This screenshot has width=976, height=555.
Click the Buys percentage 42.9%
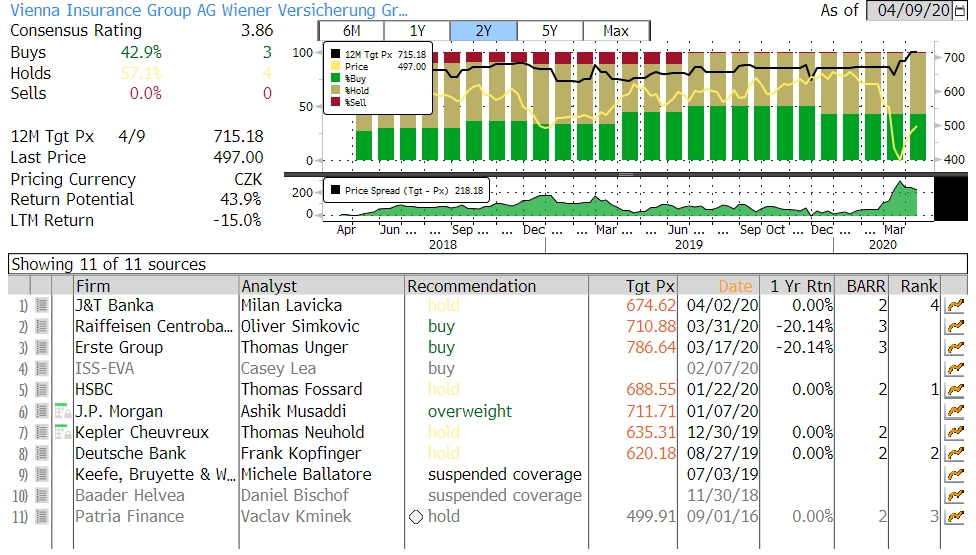pos(141,52)
